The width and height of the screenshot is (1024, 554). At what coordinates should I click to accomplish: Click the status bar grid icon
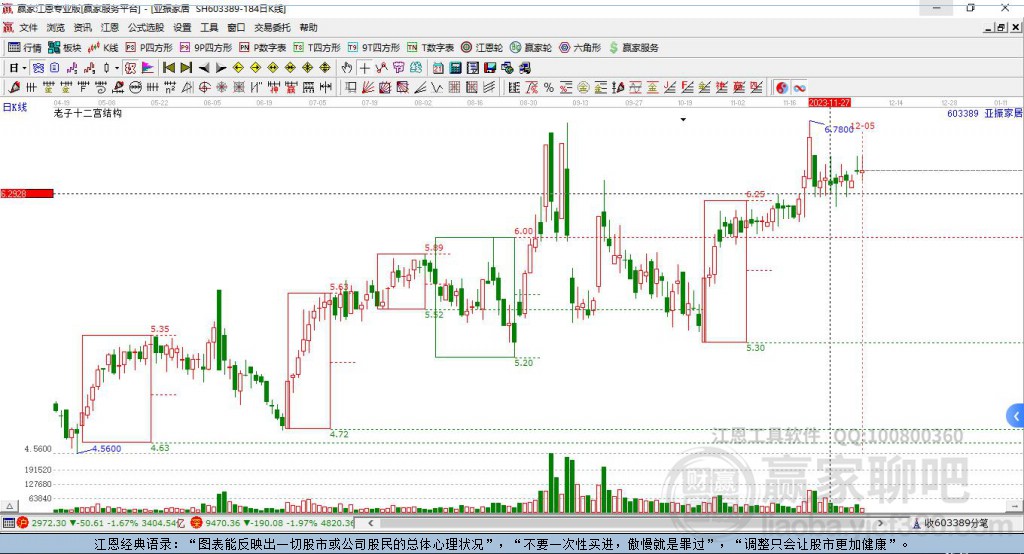coord(8,523)
